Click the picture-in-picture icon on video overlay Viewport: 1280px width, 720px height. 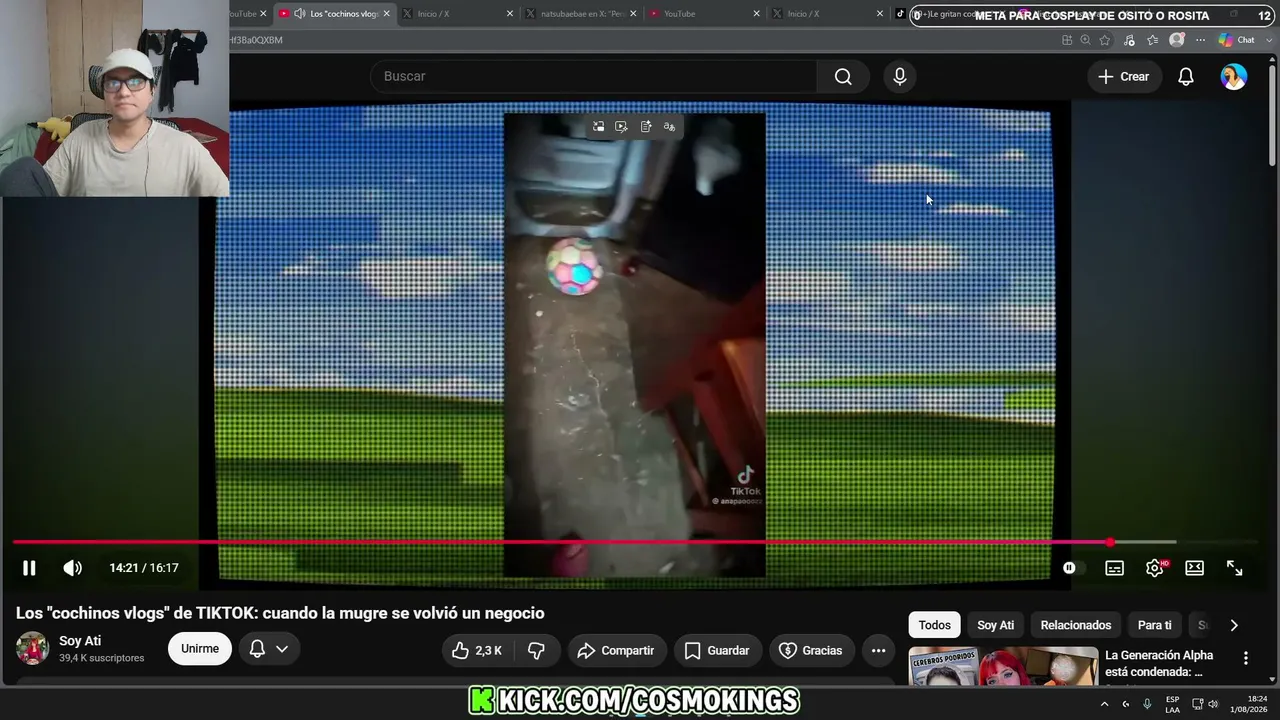598,126
